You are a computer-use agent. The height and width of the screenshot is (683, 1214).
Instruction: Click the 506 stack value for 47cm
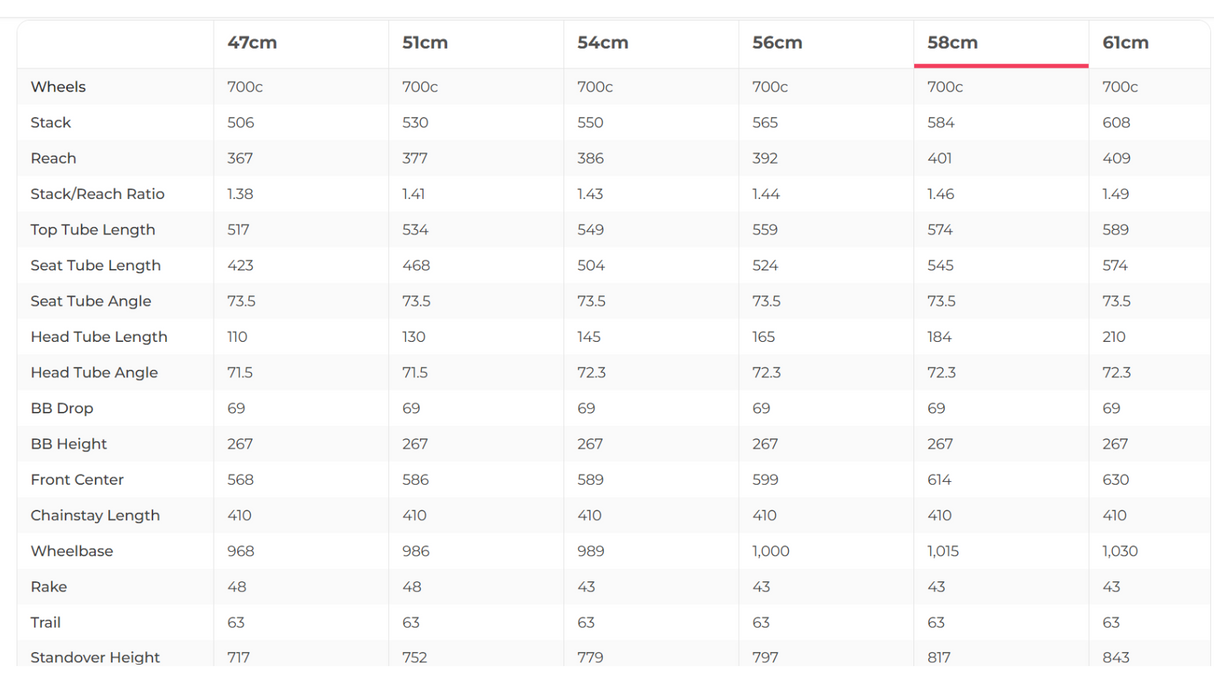click(240, 123)
